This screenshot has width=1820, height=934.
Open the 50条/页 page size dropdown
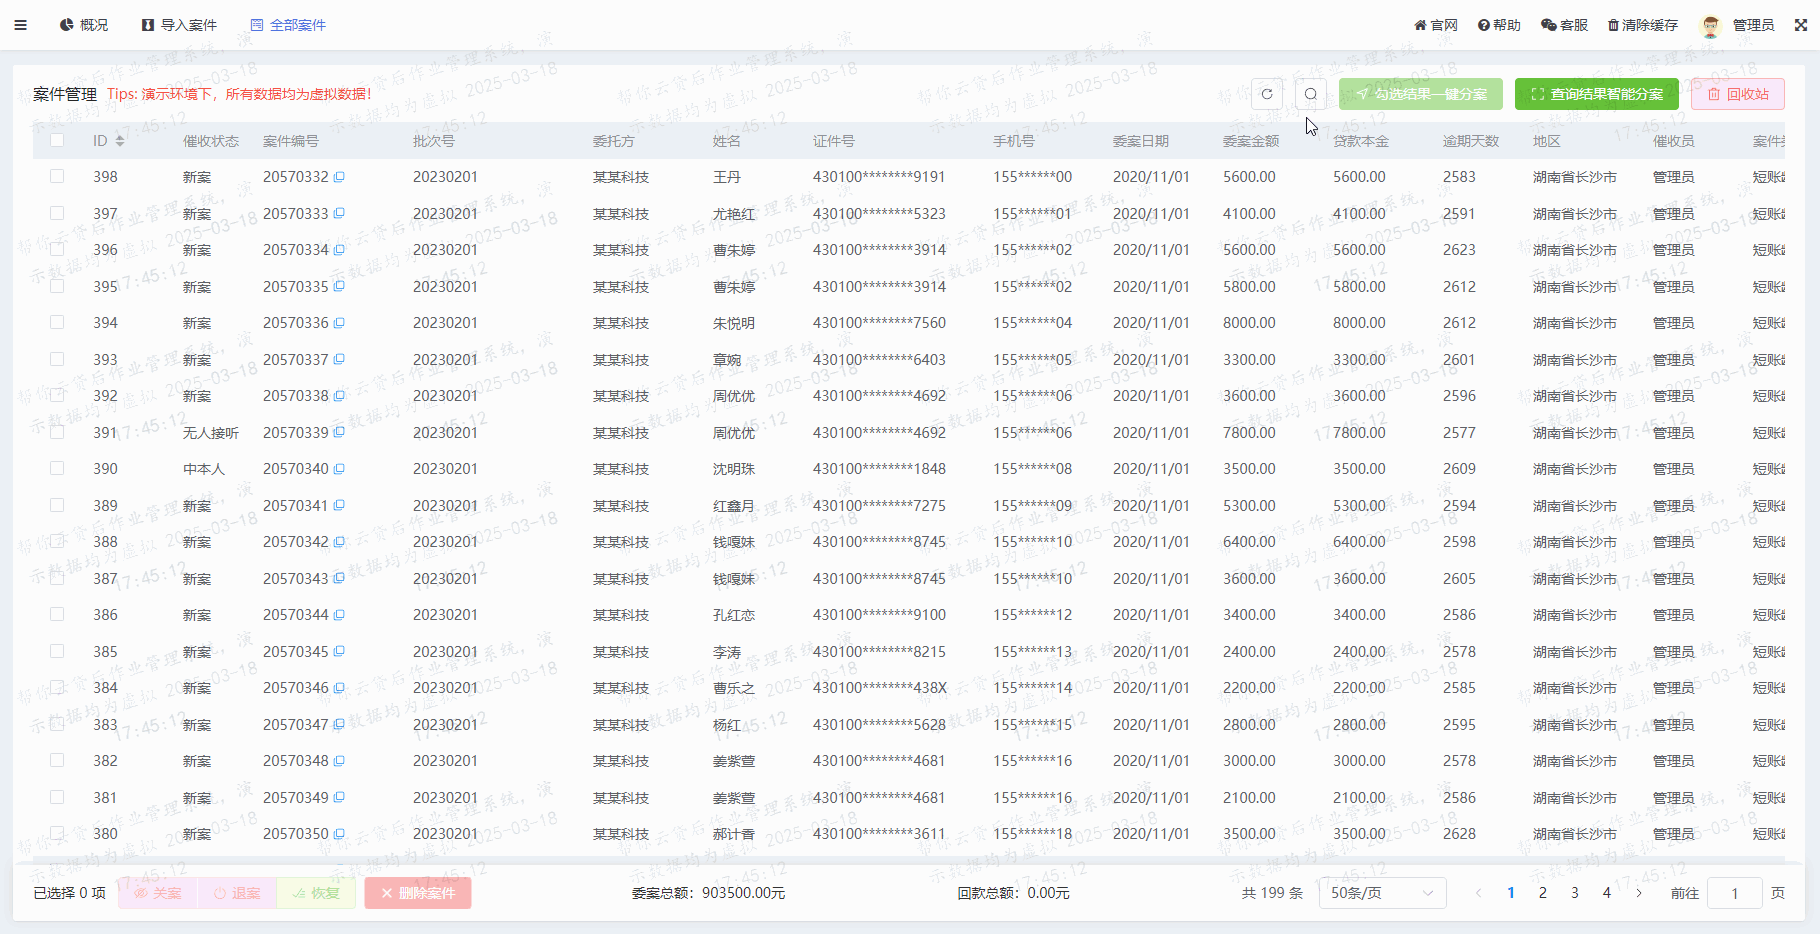point(1381,893)
